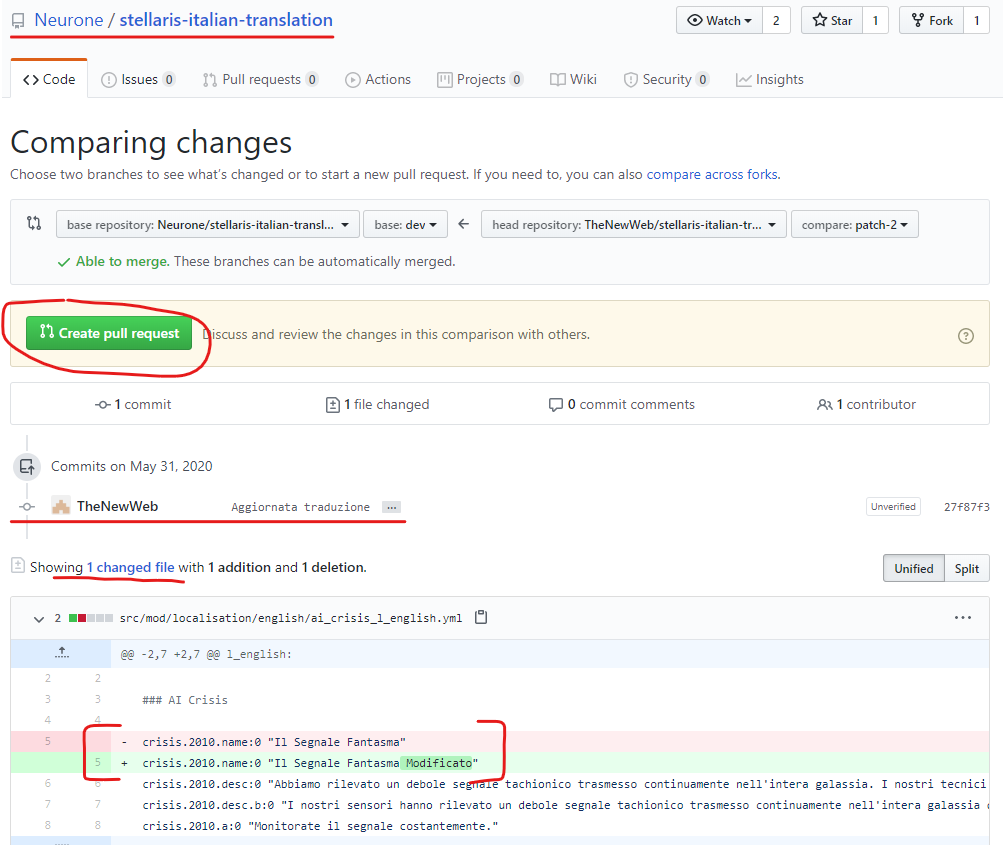
Task: Open the base repository dropdown
Action: 208,225
